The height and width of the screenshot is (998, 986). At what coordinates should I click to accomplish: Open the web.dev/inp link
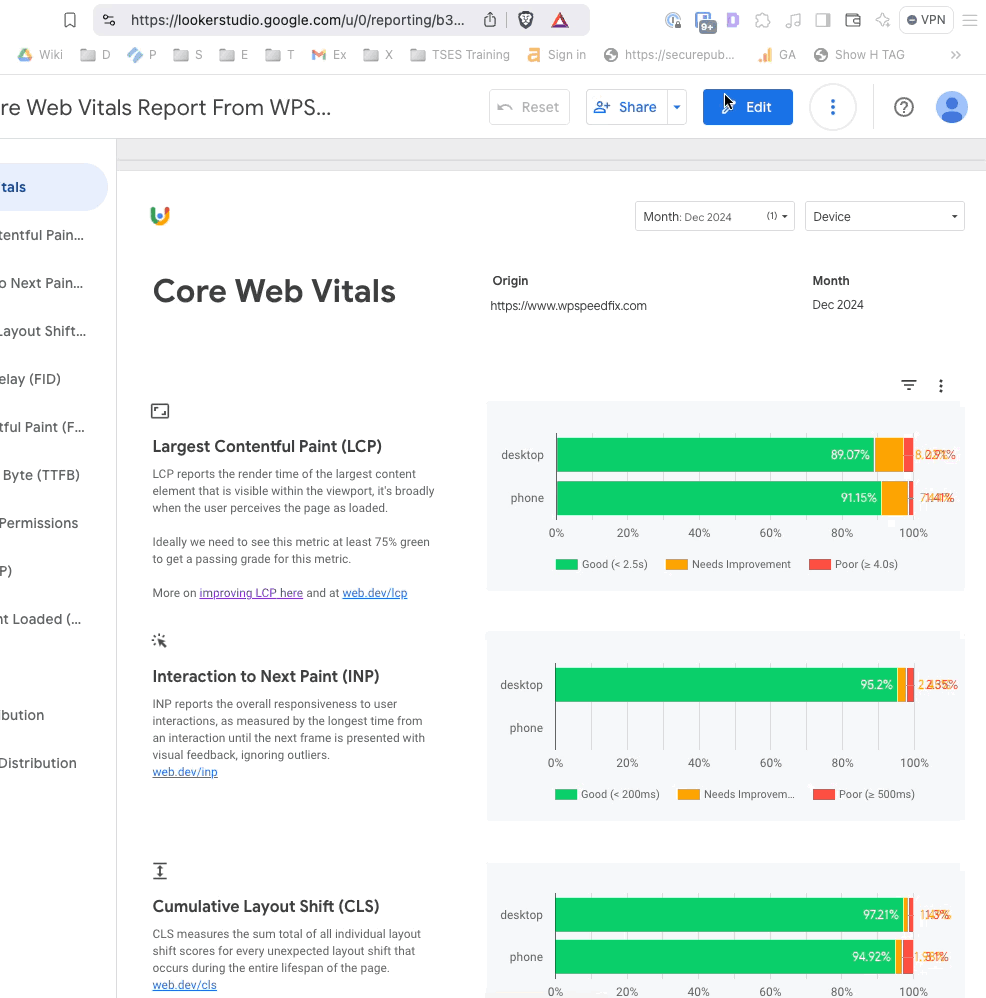point(185,772)
